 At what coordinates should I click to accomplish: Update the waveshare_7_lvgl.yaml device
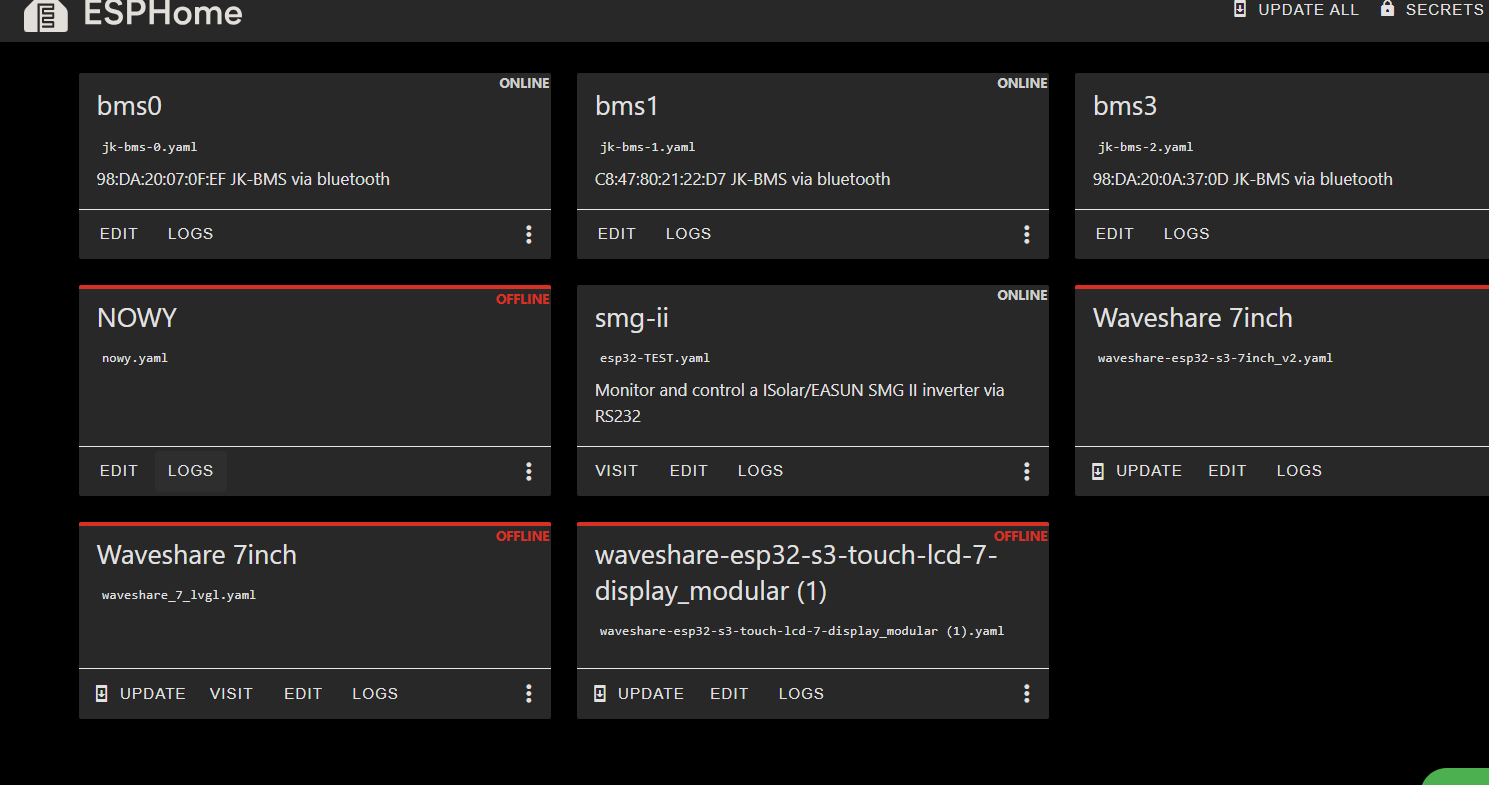point(141,694)
